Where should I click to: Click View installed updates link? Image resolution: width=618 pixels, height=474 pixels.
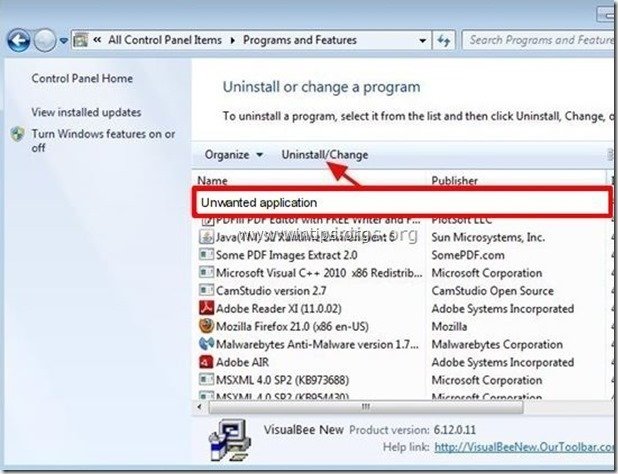86,112
